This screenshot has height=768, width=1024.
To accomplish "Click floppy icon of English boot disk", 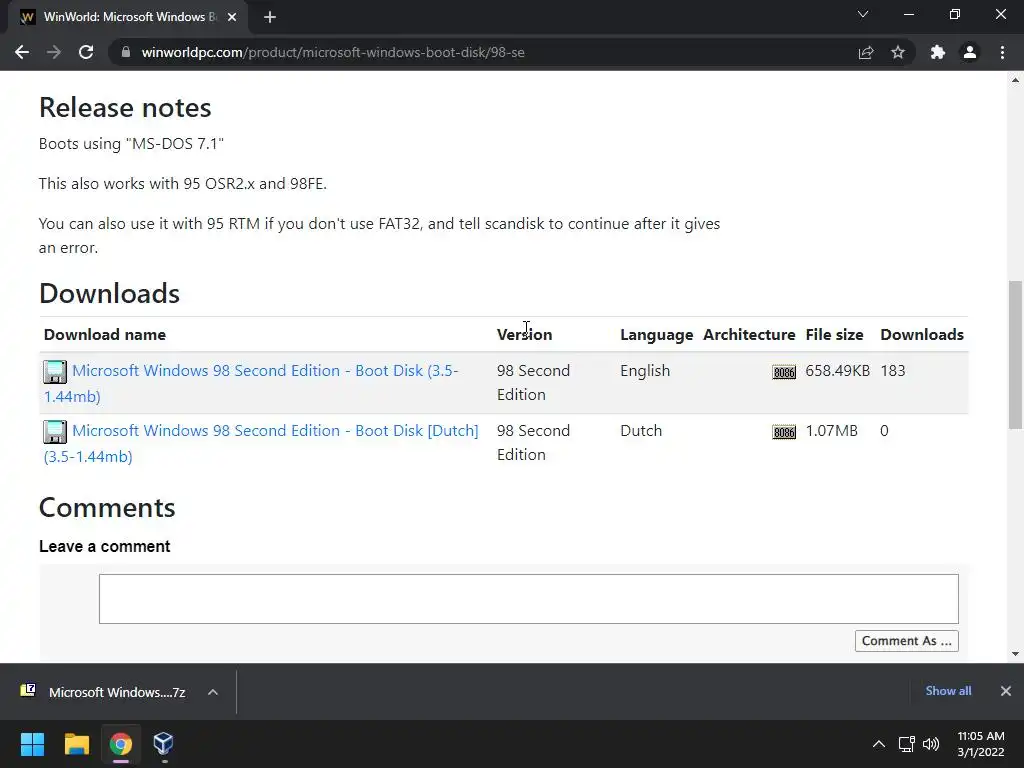I will (x=55, y=372).
